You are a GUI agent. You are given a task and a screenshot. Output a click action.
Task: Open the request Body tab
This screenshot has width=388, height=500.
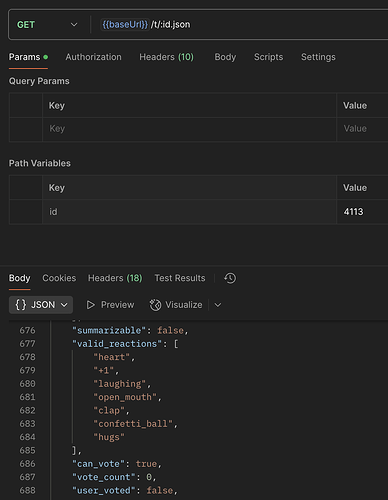(225, 57)
